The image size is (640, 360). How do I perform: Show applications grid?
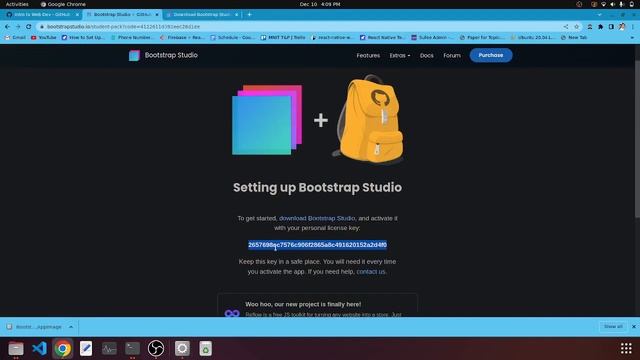[626, 348]
